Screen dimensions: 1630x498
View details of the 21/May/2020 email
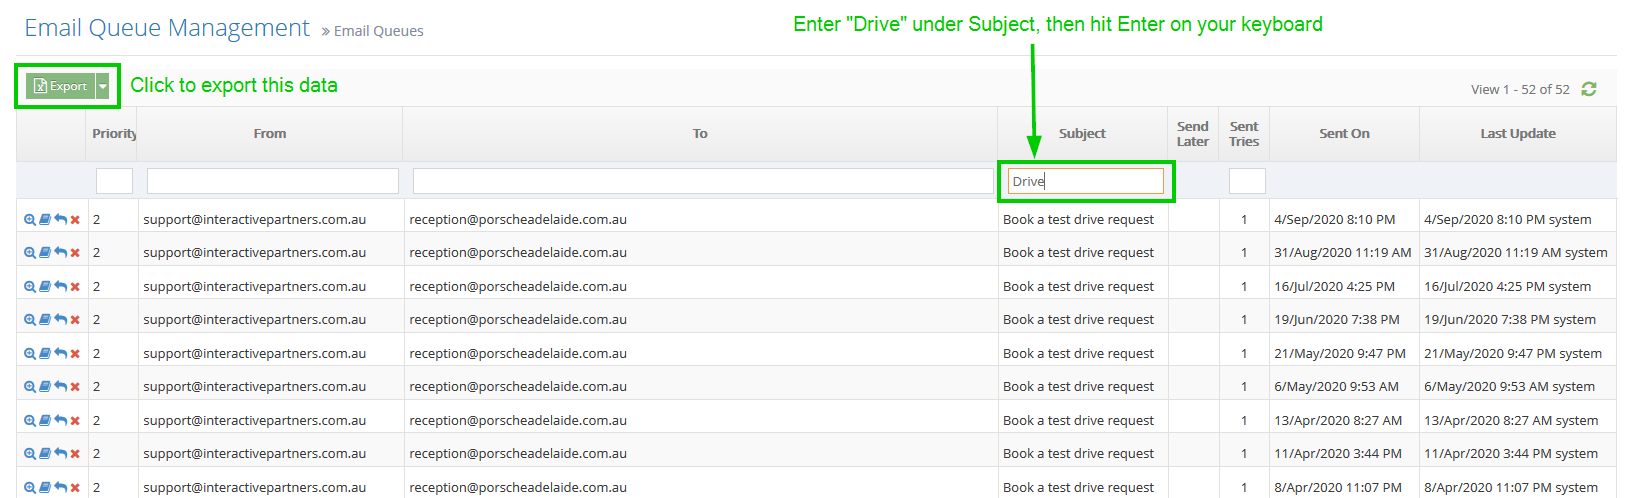click(30, 354)
